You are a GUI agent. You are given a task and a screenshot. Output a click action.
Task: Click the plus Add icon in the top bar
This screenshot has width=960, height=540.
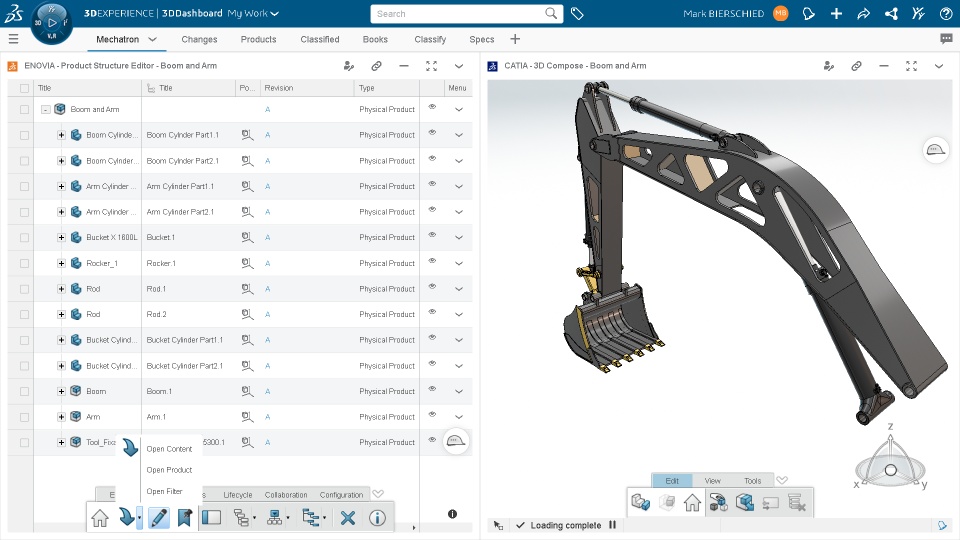point(836,13)
